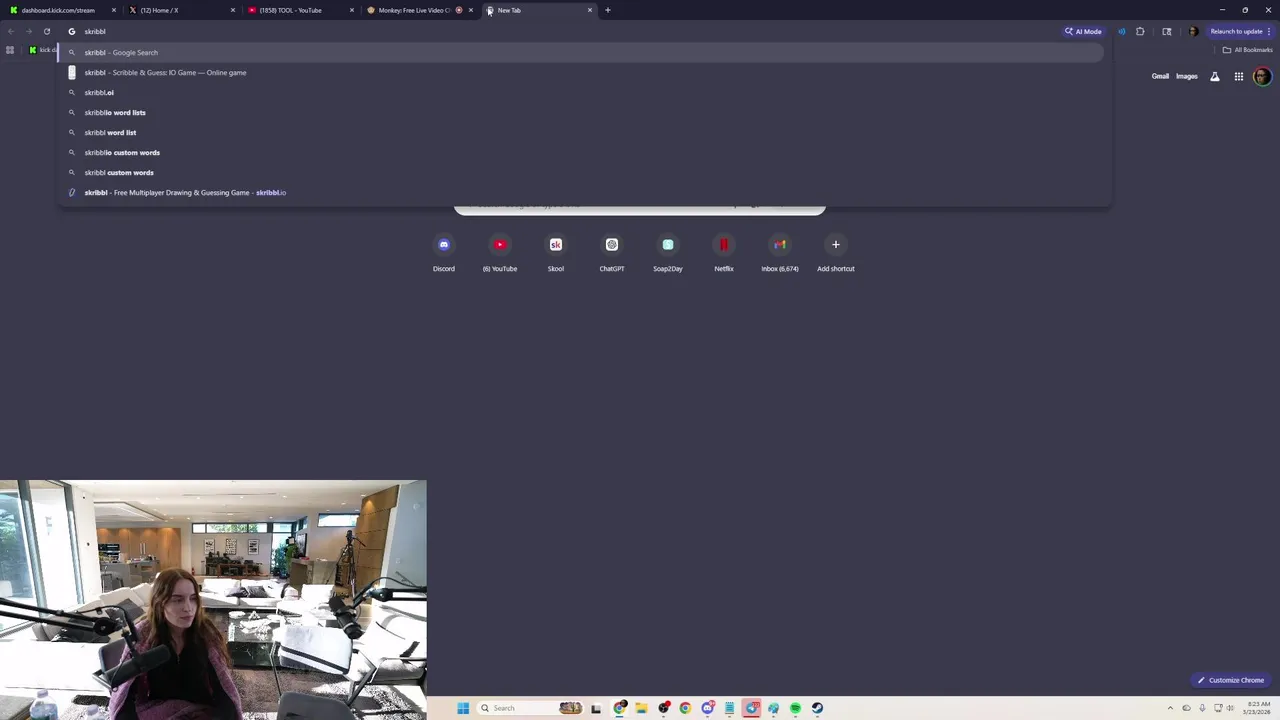Click the AI Mode button

point(1084,31)
